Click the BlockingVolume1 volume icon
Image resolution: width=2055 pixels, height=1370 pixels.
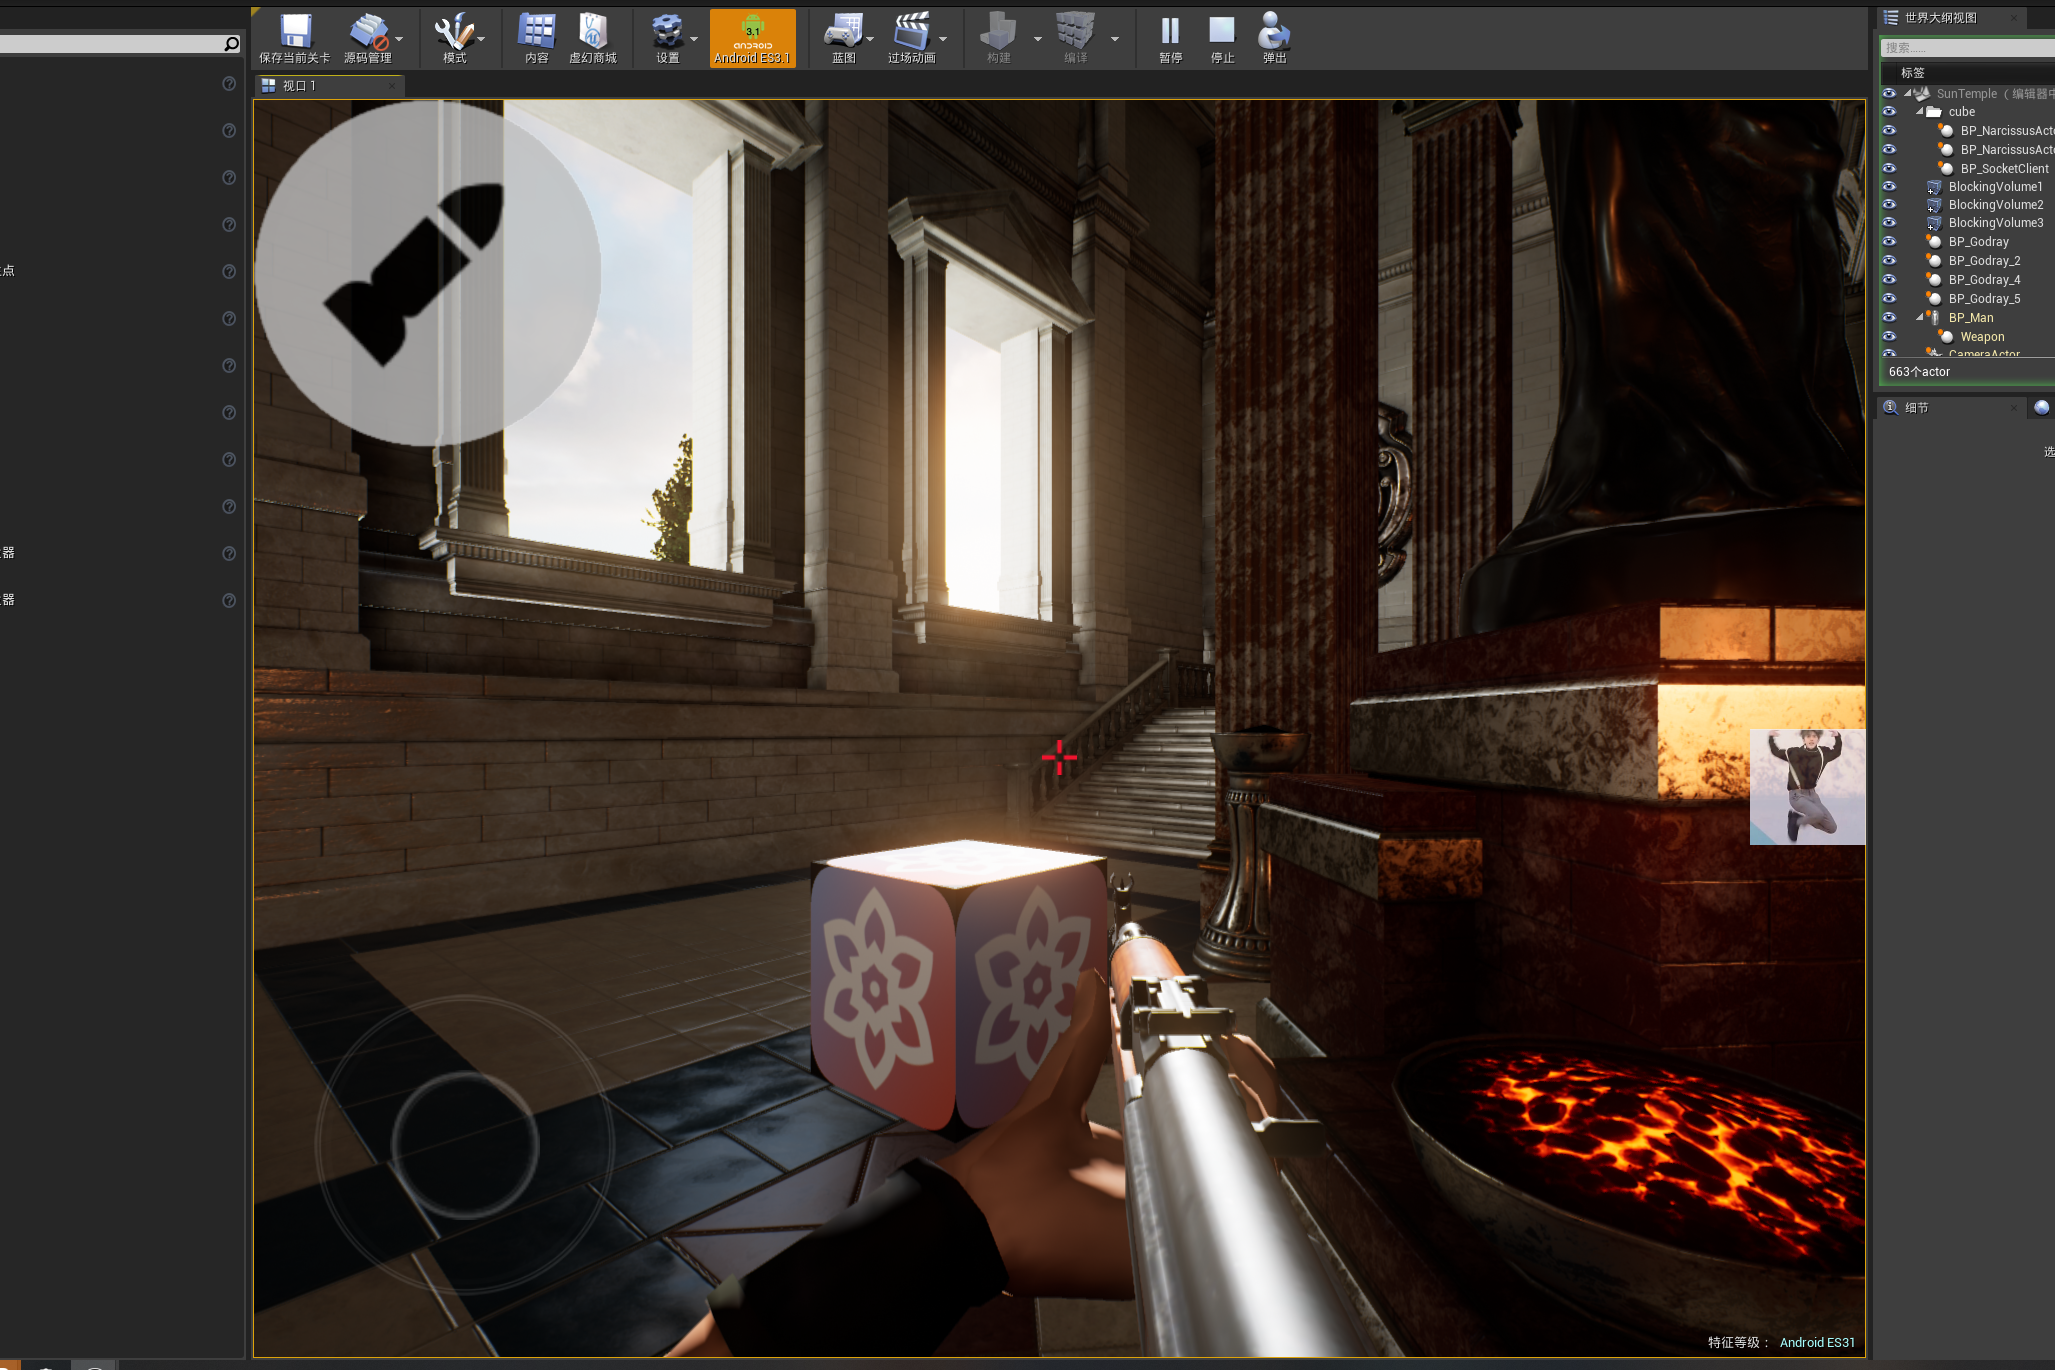point(1934,187)
